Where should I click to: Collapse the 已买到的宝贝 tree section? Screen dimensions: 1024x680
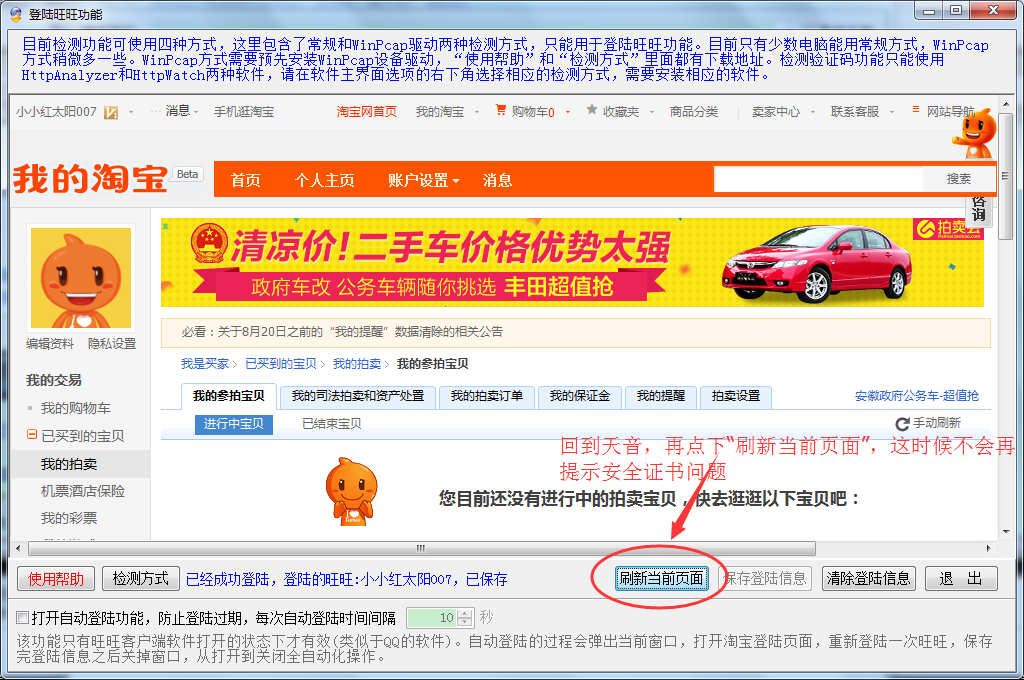point(32,436)
